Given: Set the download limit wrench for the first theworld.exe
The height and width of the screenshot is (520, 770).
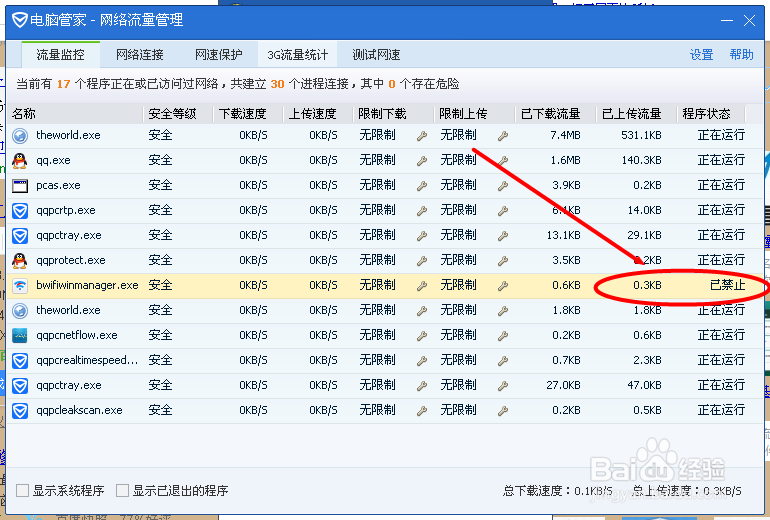Looking at the screenshot, I should pyautogui.click(x=422, y=136).
